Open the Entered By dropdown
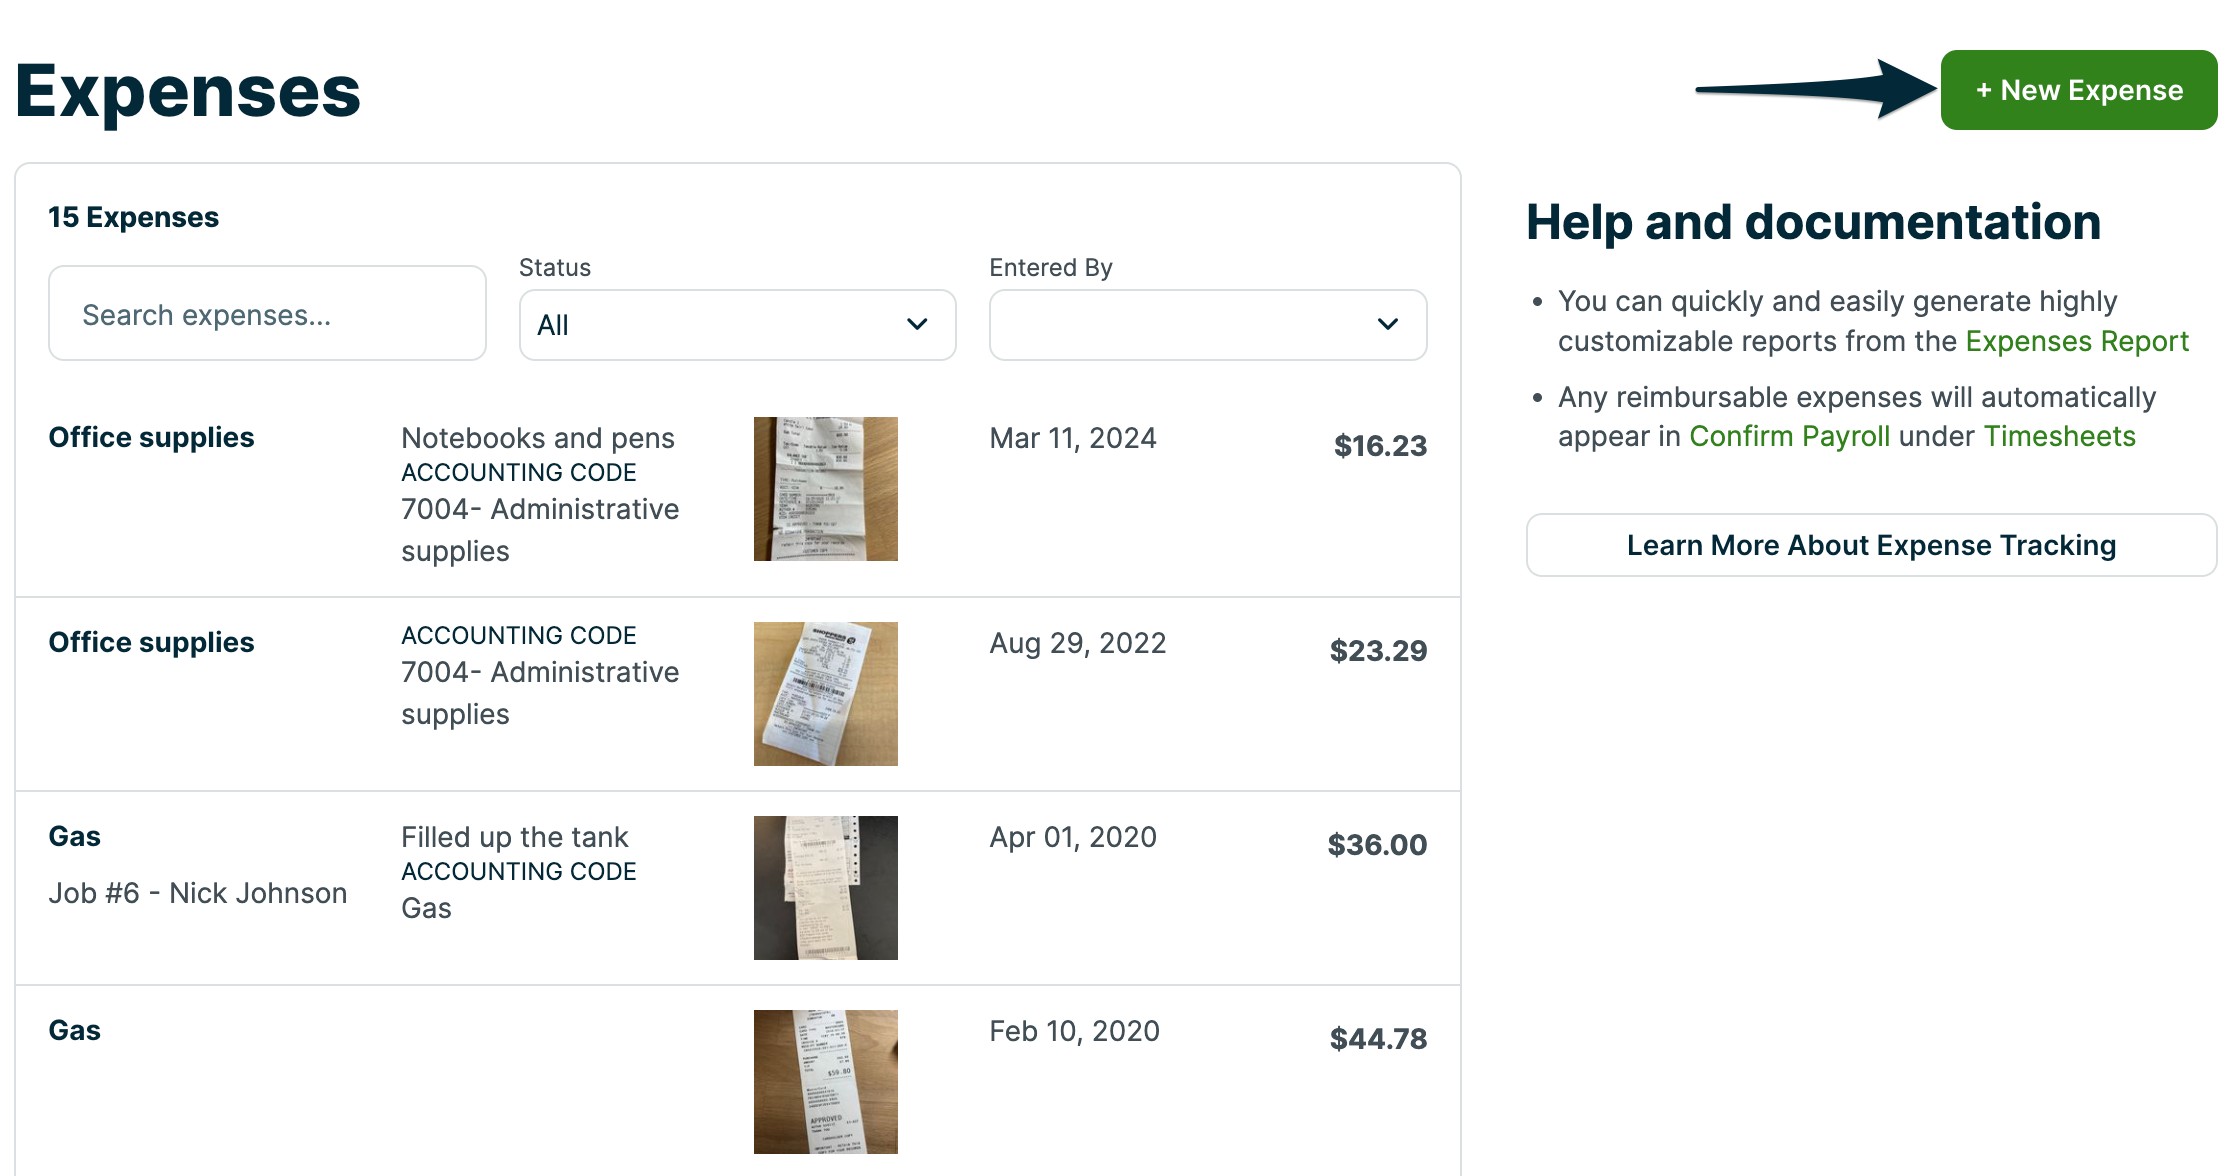Screen dimensions: 2236x1176 (x=1206, y=325)
